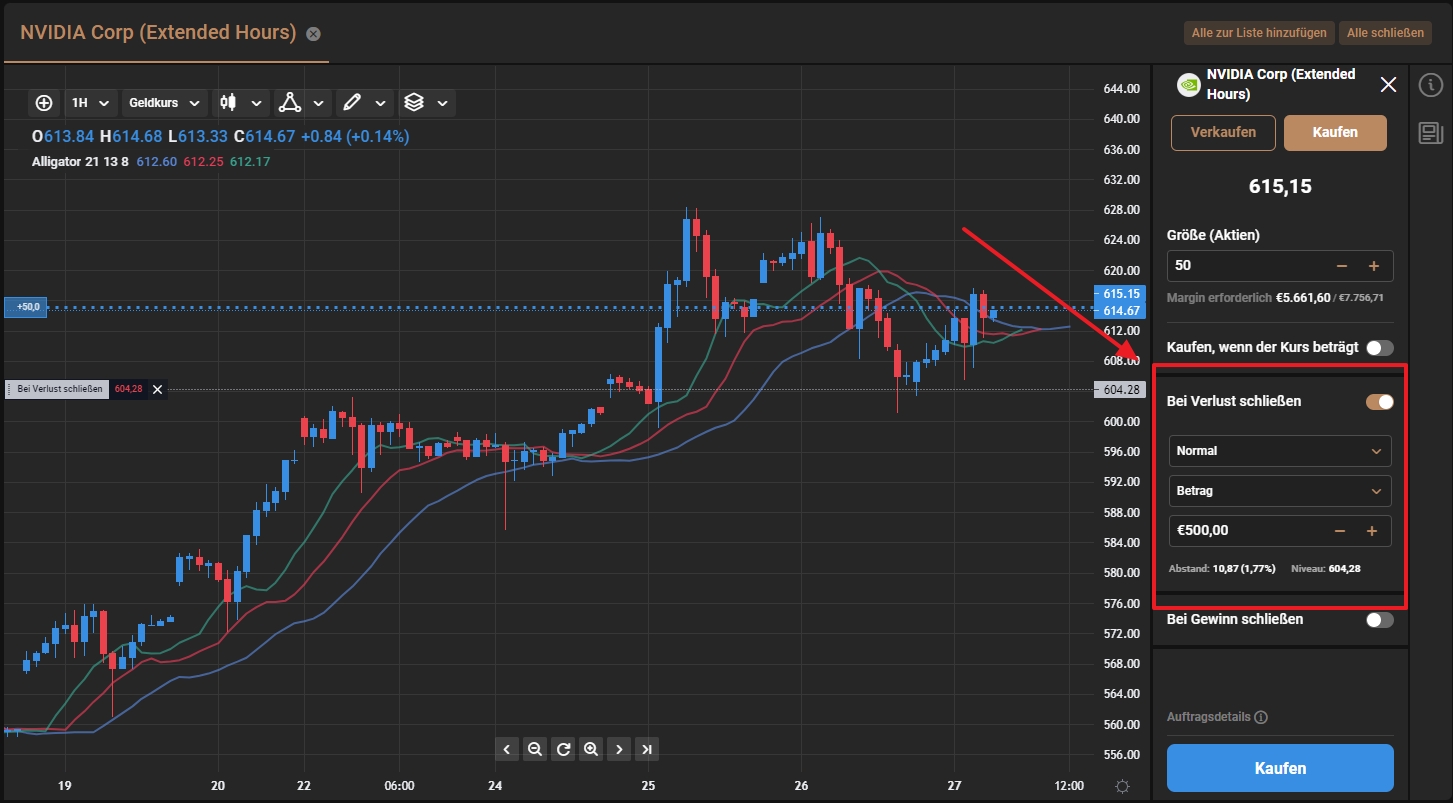Screen dimensions: 1453x803
Task: Click the Auftragsdetails label
Action: click(x=1208, y=717)
